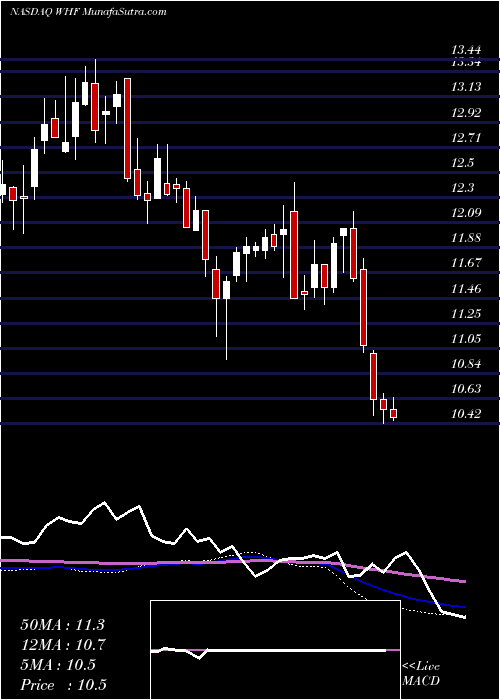Click the 13.13 price axis label

coord(466,87)
